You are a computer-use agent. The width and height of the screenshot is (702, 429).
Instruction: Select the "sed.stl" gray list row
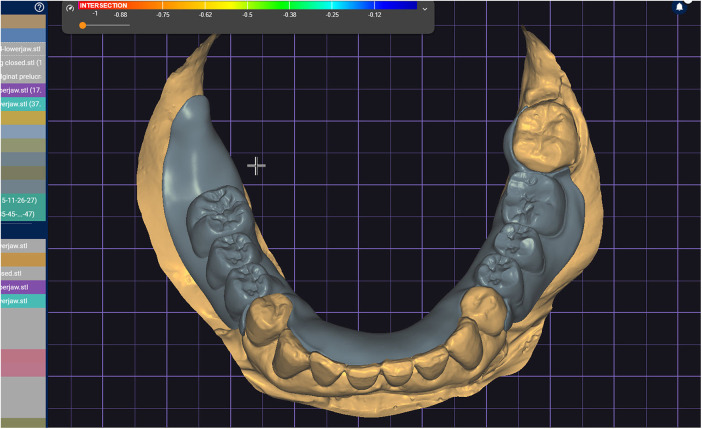(23, 273)
